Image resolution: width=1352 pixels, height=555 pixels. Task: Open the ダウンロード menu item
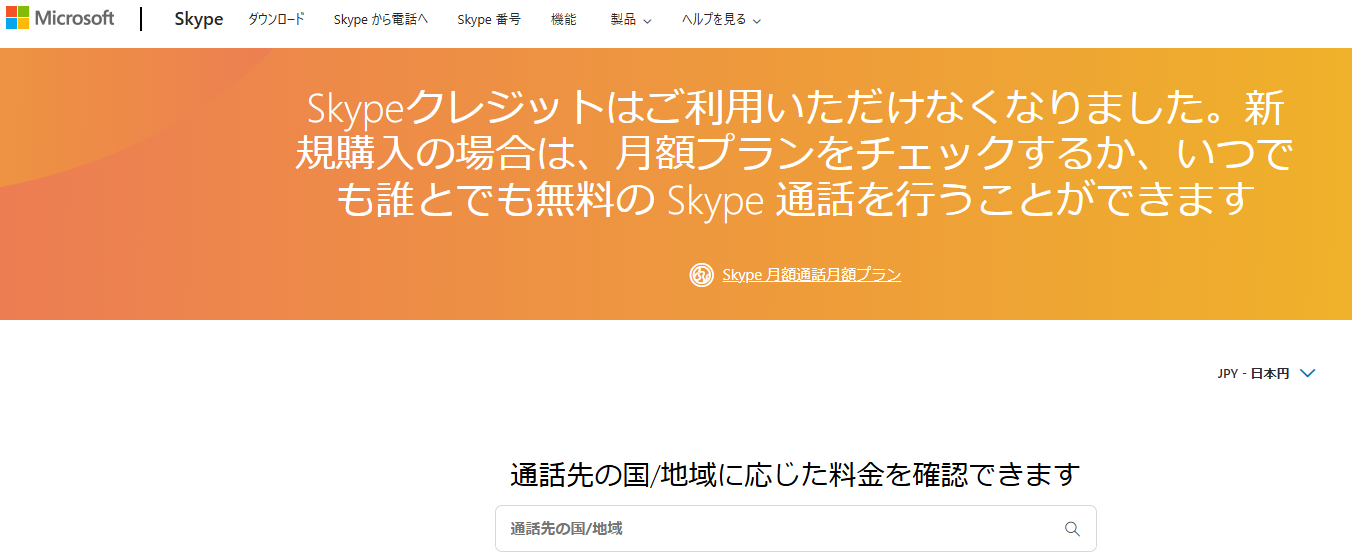[276, 19]
